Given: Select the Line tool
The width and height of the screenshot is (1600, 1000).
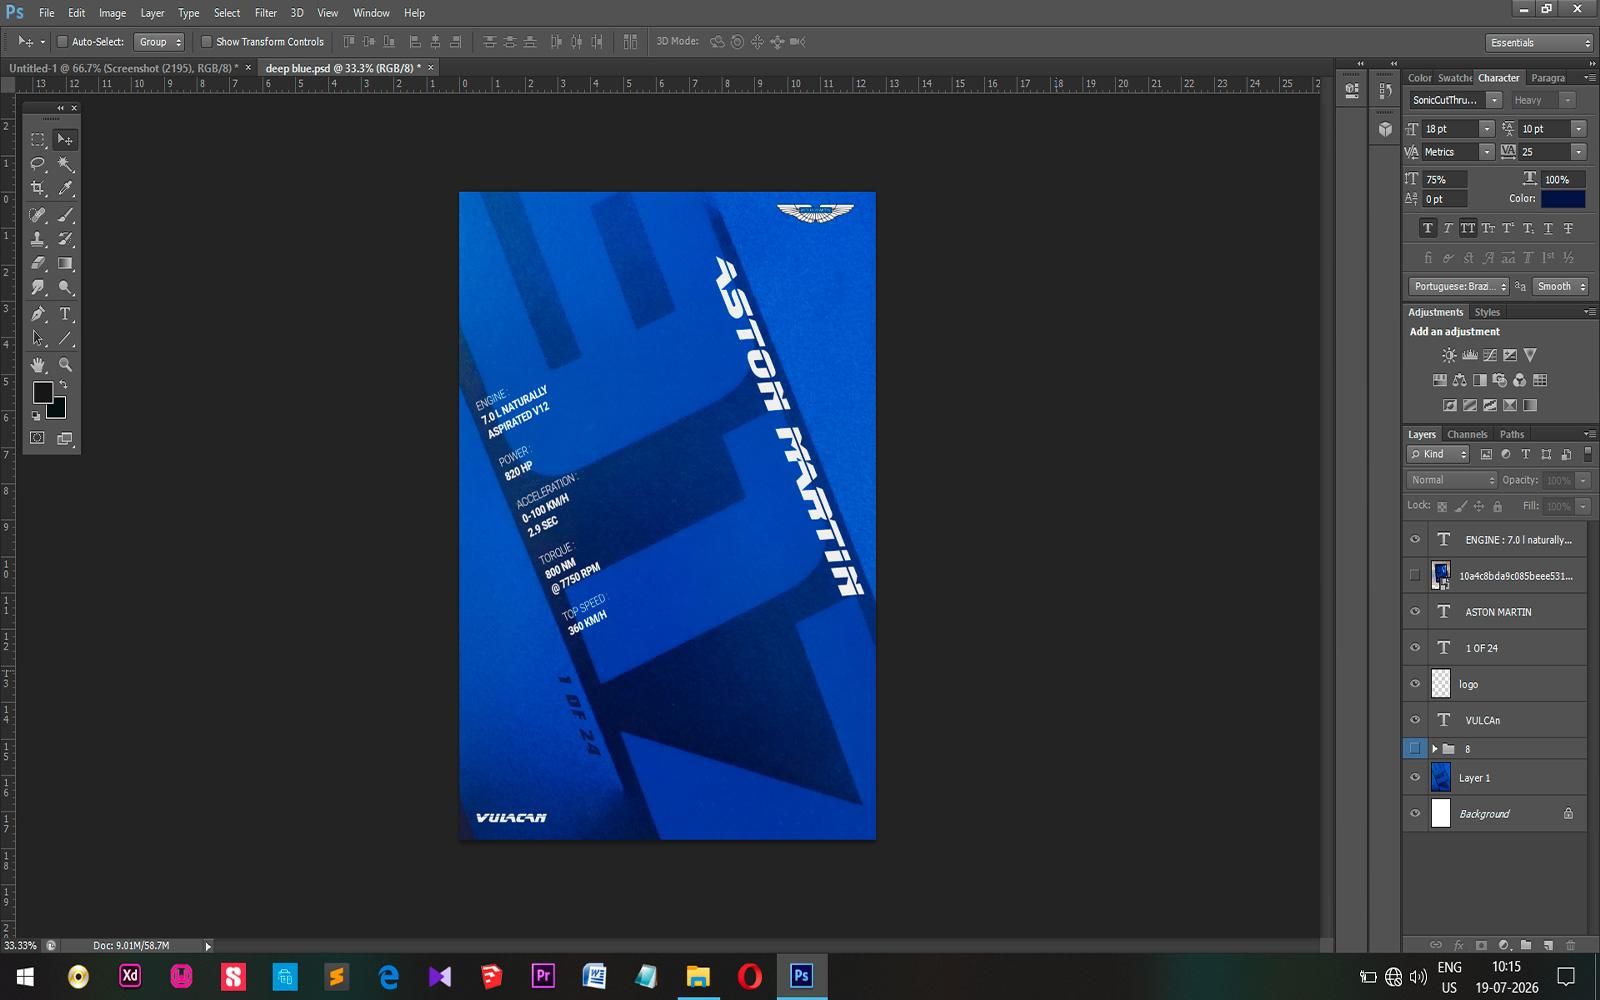Looking at the screenshot, I should tap(65, 338).
